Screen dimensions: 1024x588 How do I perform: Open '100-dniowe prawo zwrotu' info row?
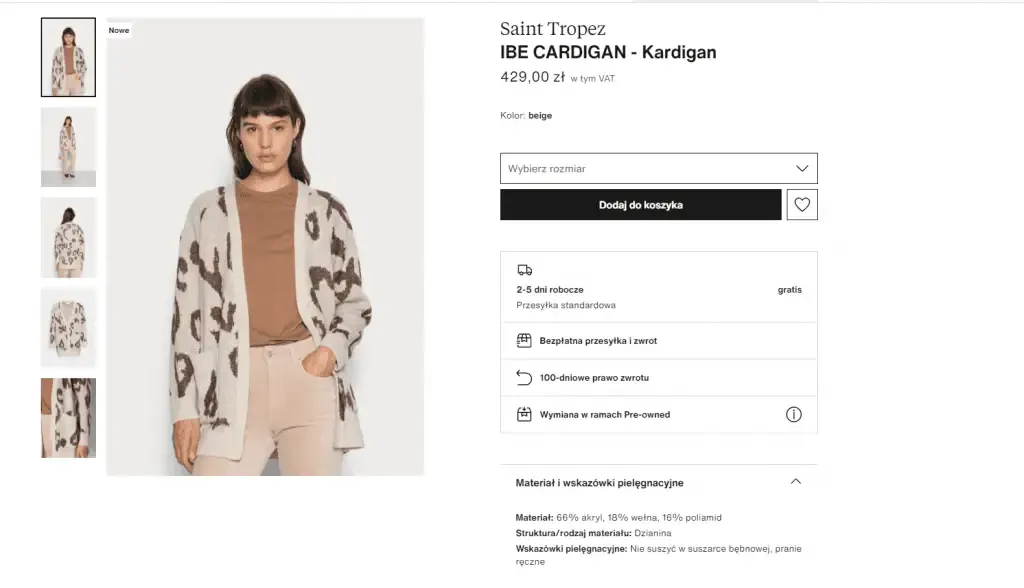pyautogui.click(x=594, y=378)
